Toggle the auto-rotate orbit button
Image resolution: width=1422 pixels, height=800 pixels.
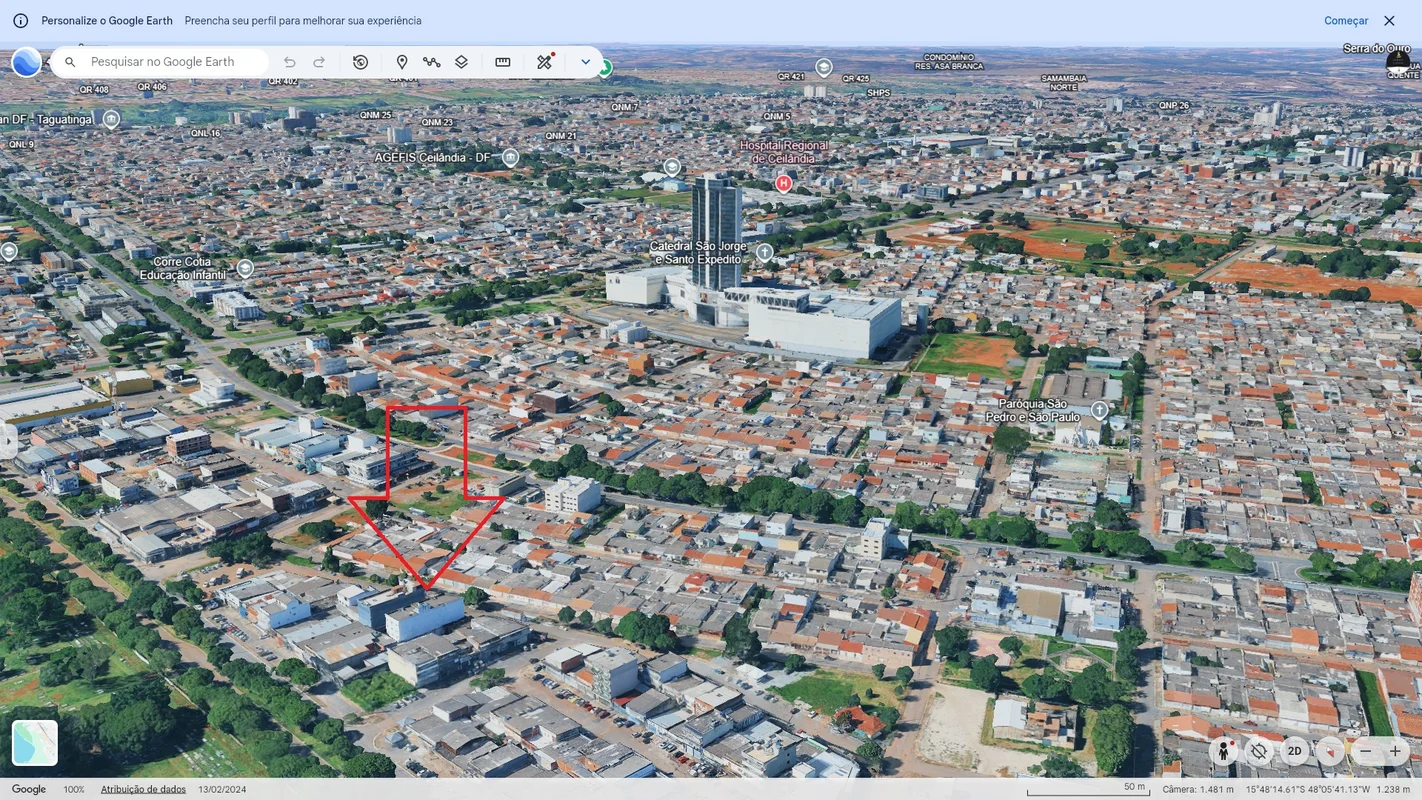pyautogui.click(x=1259, y=751)
